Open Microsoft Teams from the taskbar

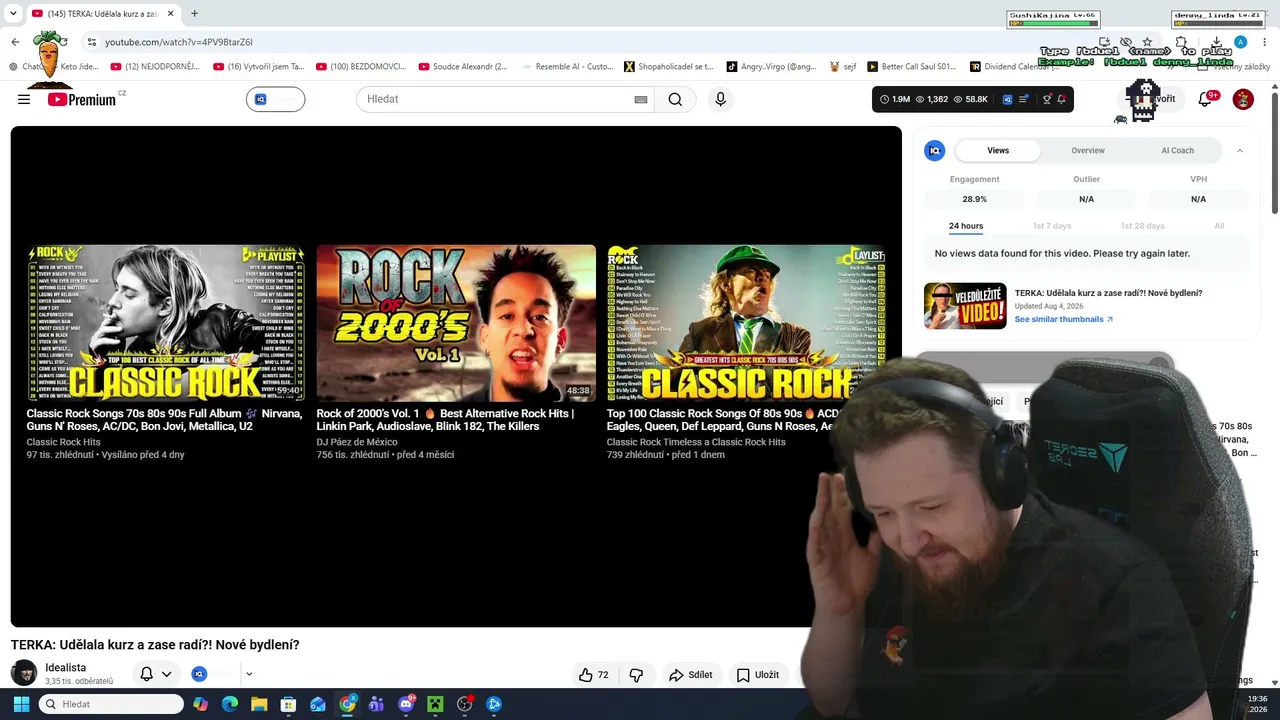click(x=376, y=704)
